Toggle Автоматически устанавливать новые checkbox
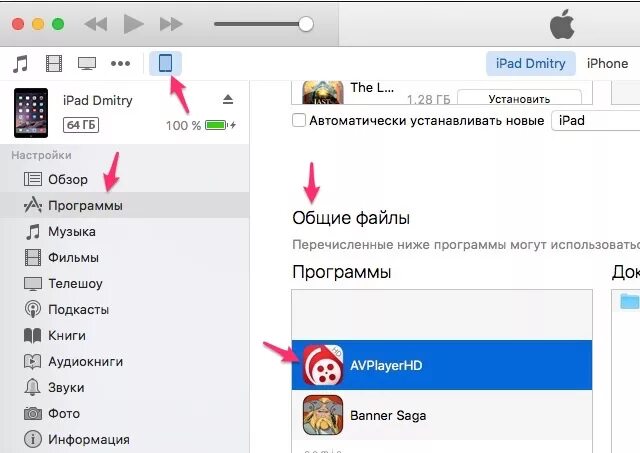The height and width of the screenshot is (453, 640). [x=299, y=120]
